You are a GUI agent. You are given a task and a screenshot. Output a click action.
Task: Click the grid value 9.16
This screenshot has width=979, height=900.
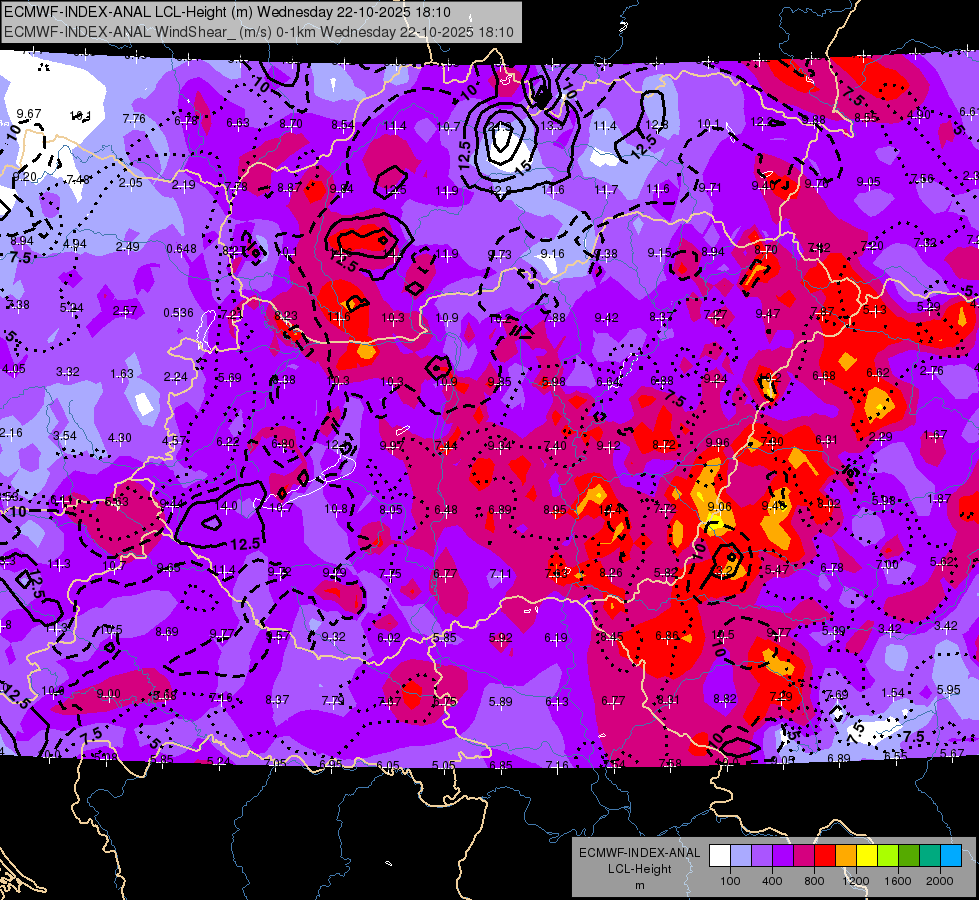[x=553, y=253]
